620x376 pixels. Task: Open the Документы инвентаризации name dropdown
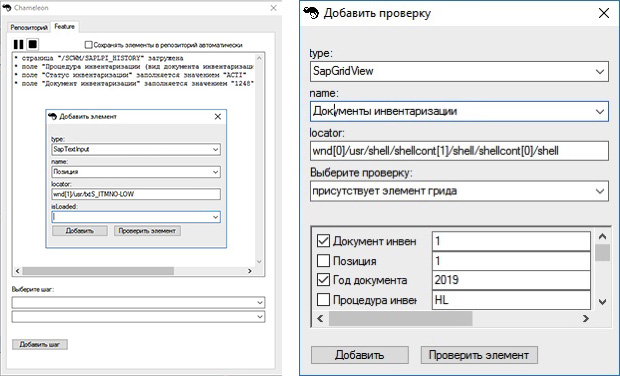coord(600,111)
